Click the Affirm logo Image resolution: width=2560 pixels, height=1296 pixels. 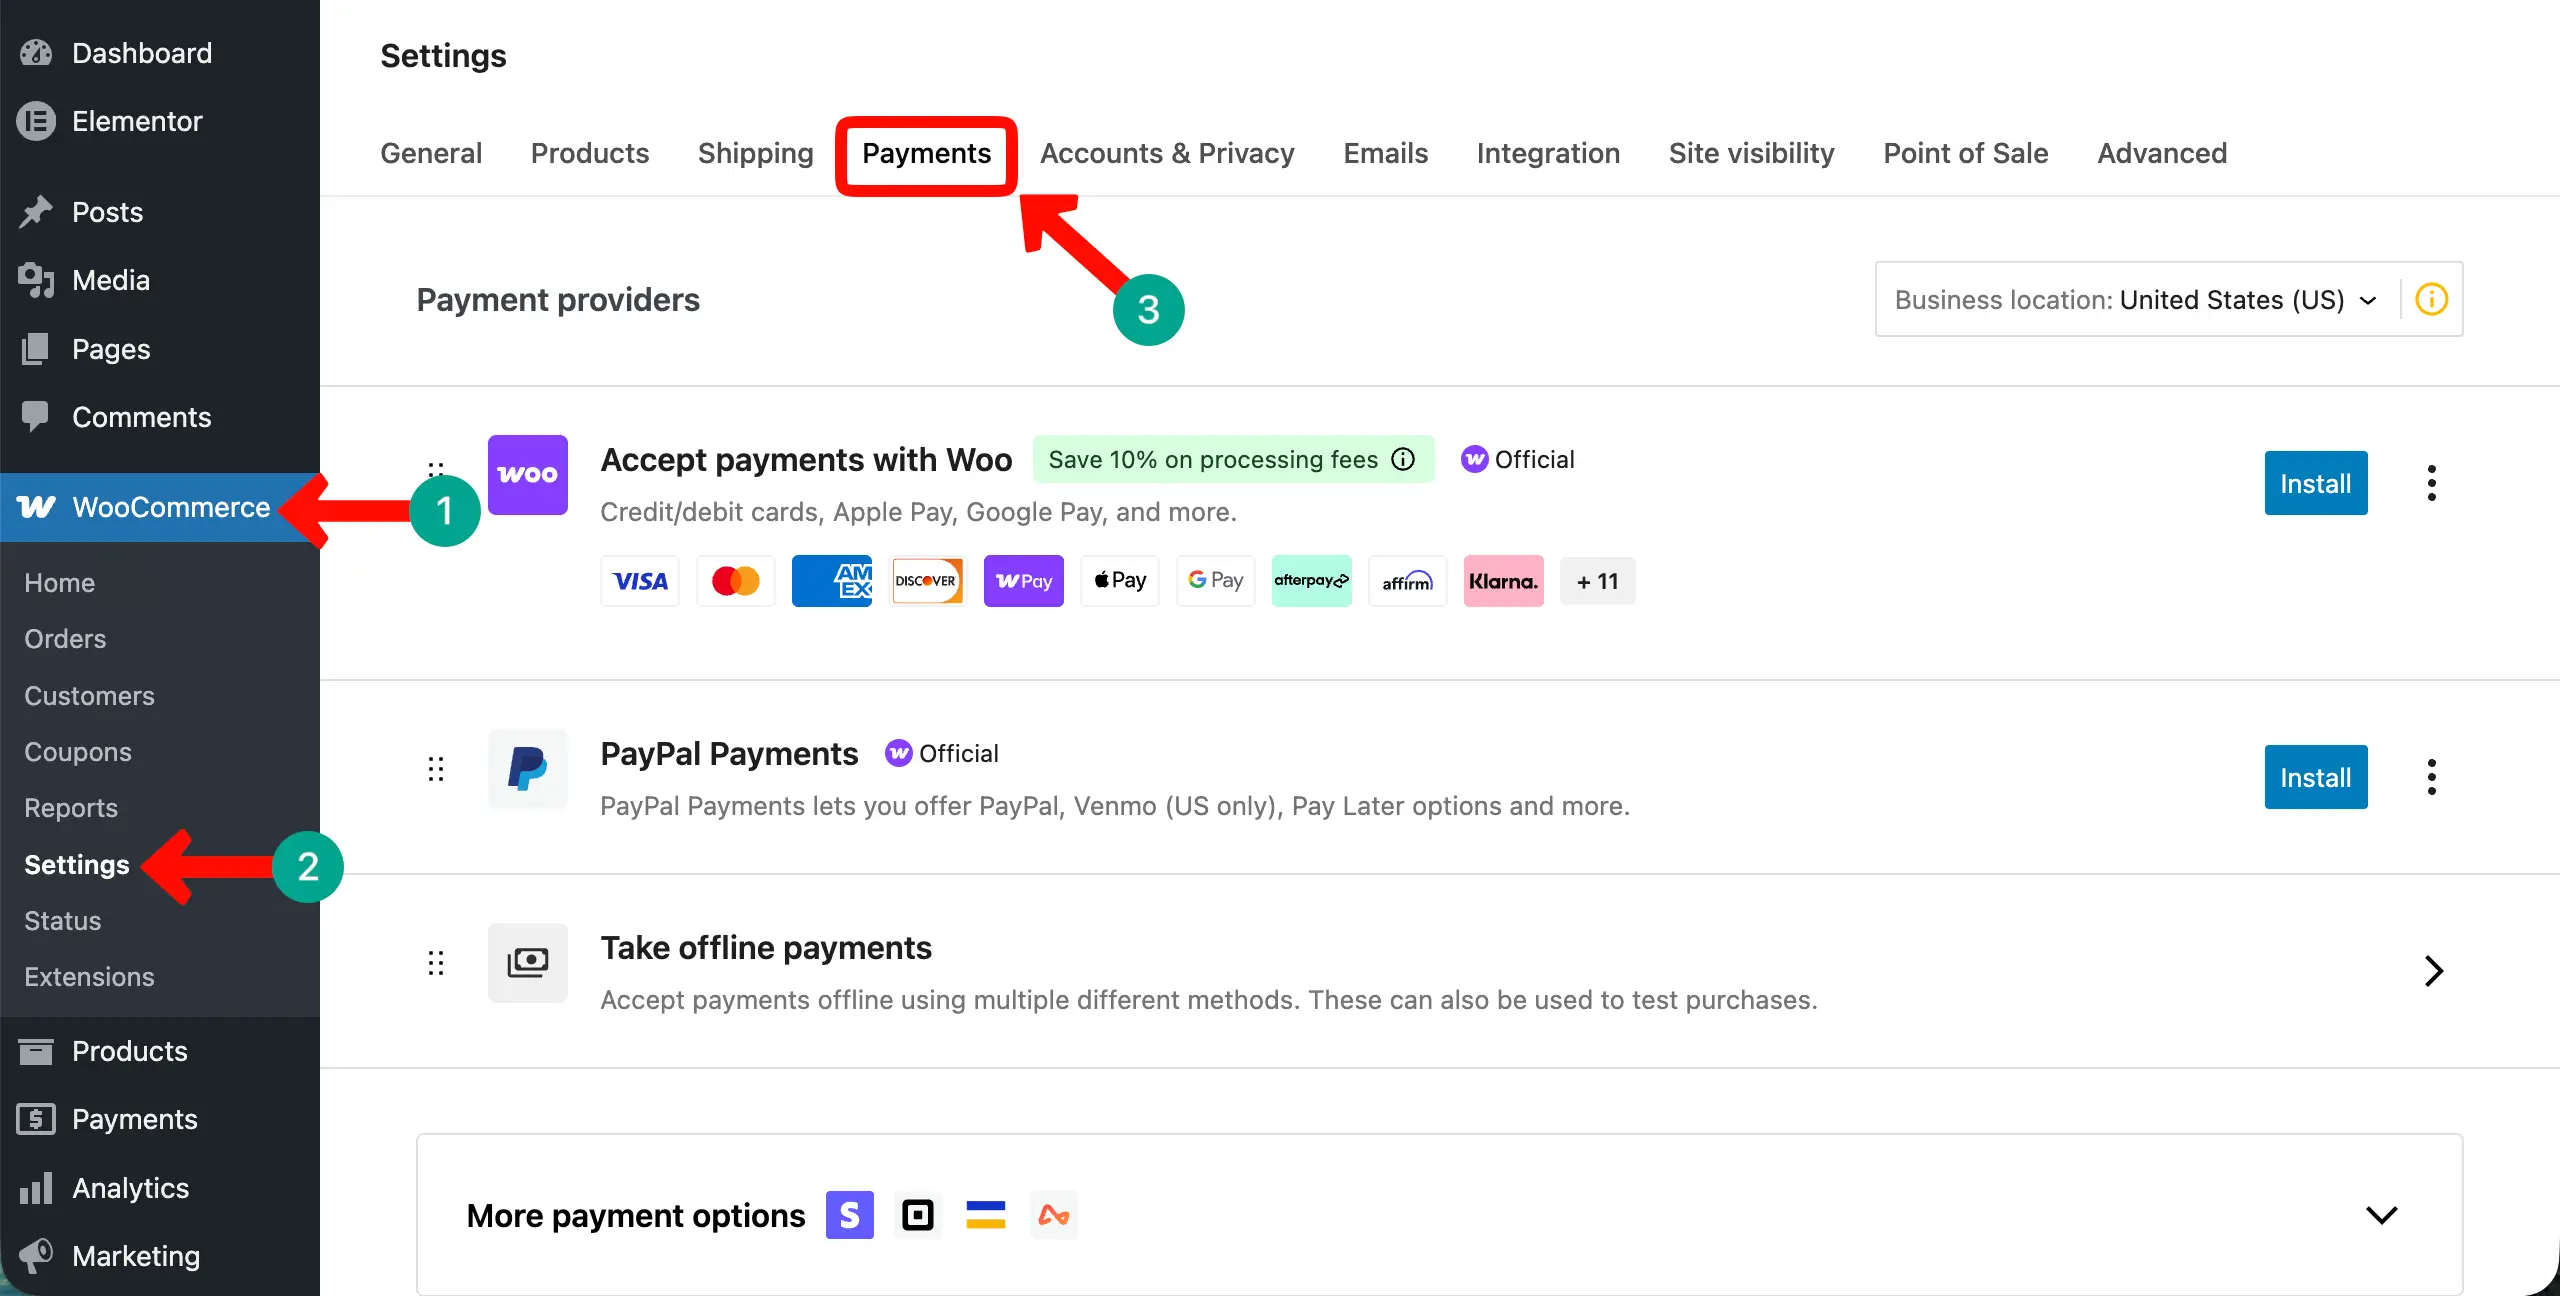point(1408,581)
